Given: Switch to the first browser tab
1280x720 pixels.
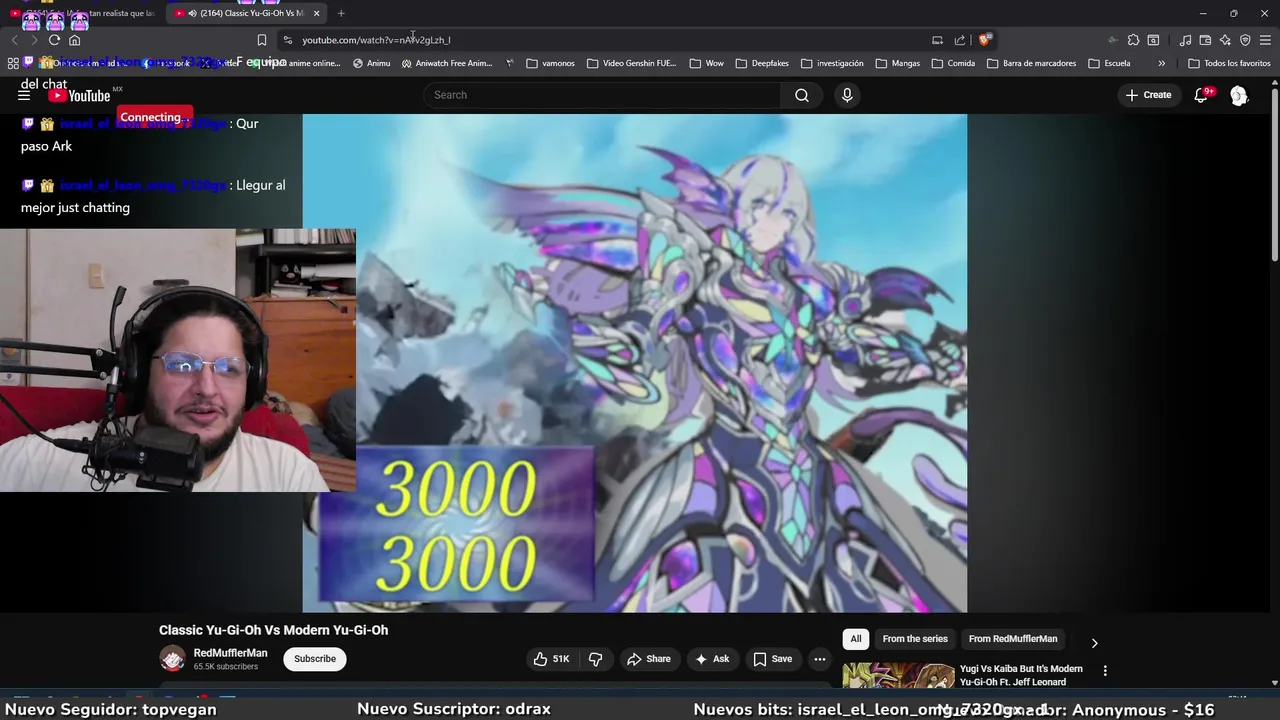Looking at the screenshot, I should pos(82,13).
